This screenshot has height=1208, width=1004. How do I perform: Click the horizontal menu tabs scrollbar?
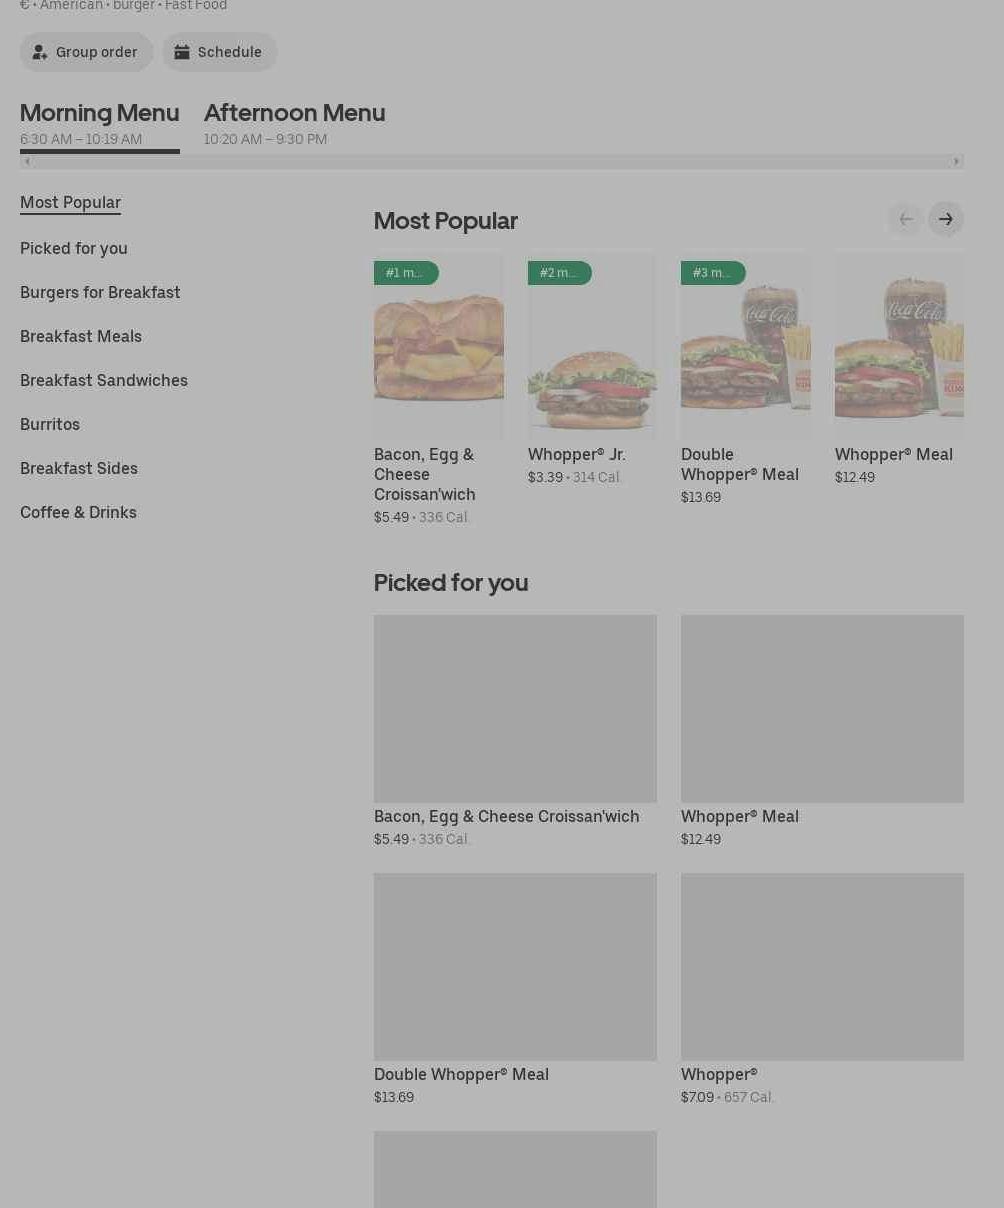[x=492, y=161]
